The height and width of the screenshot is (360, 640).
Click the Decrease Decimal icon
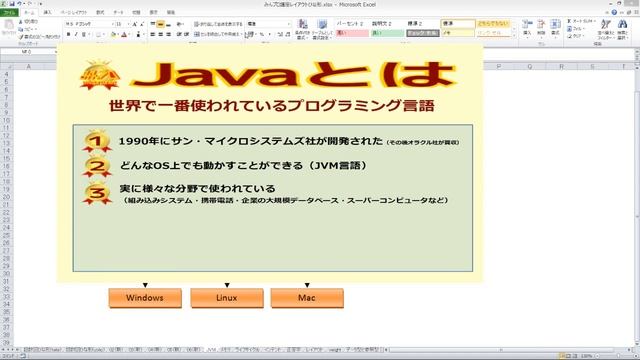[288, 35]
